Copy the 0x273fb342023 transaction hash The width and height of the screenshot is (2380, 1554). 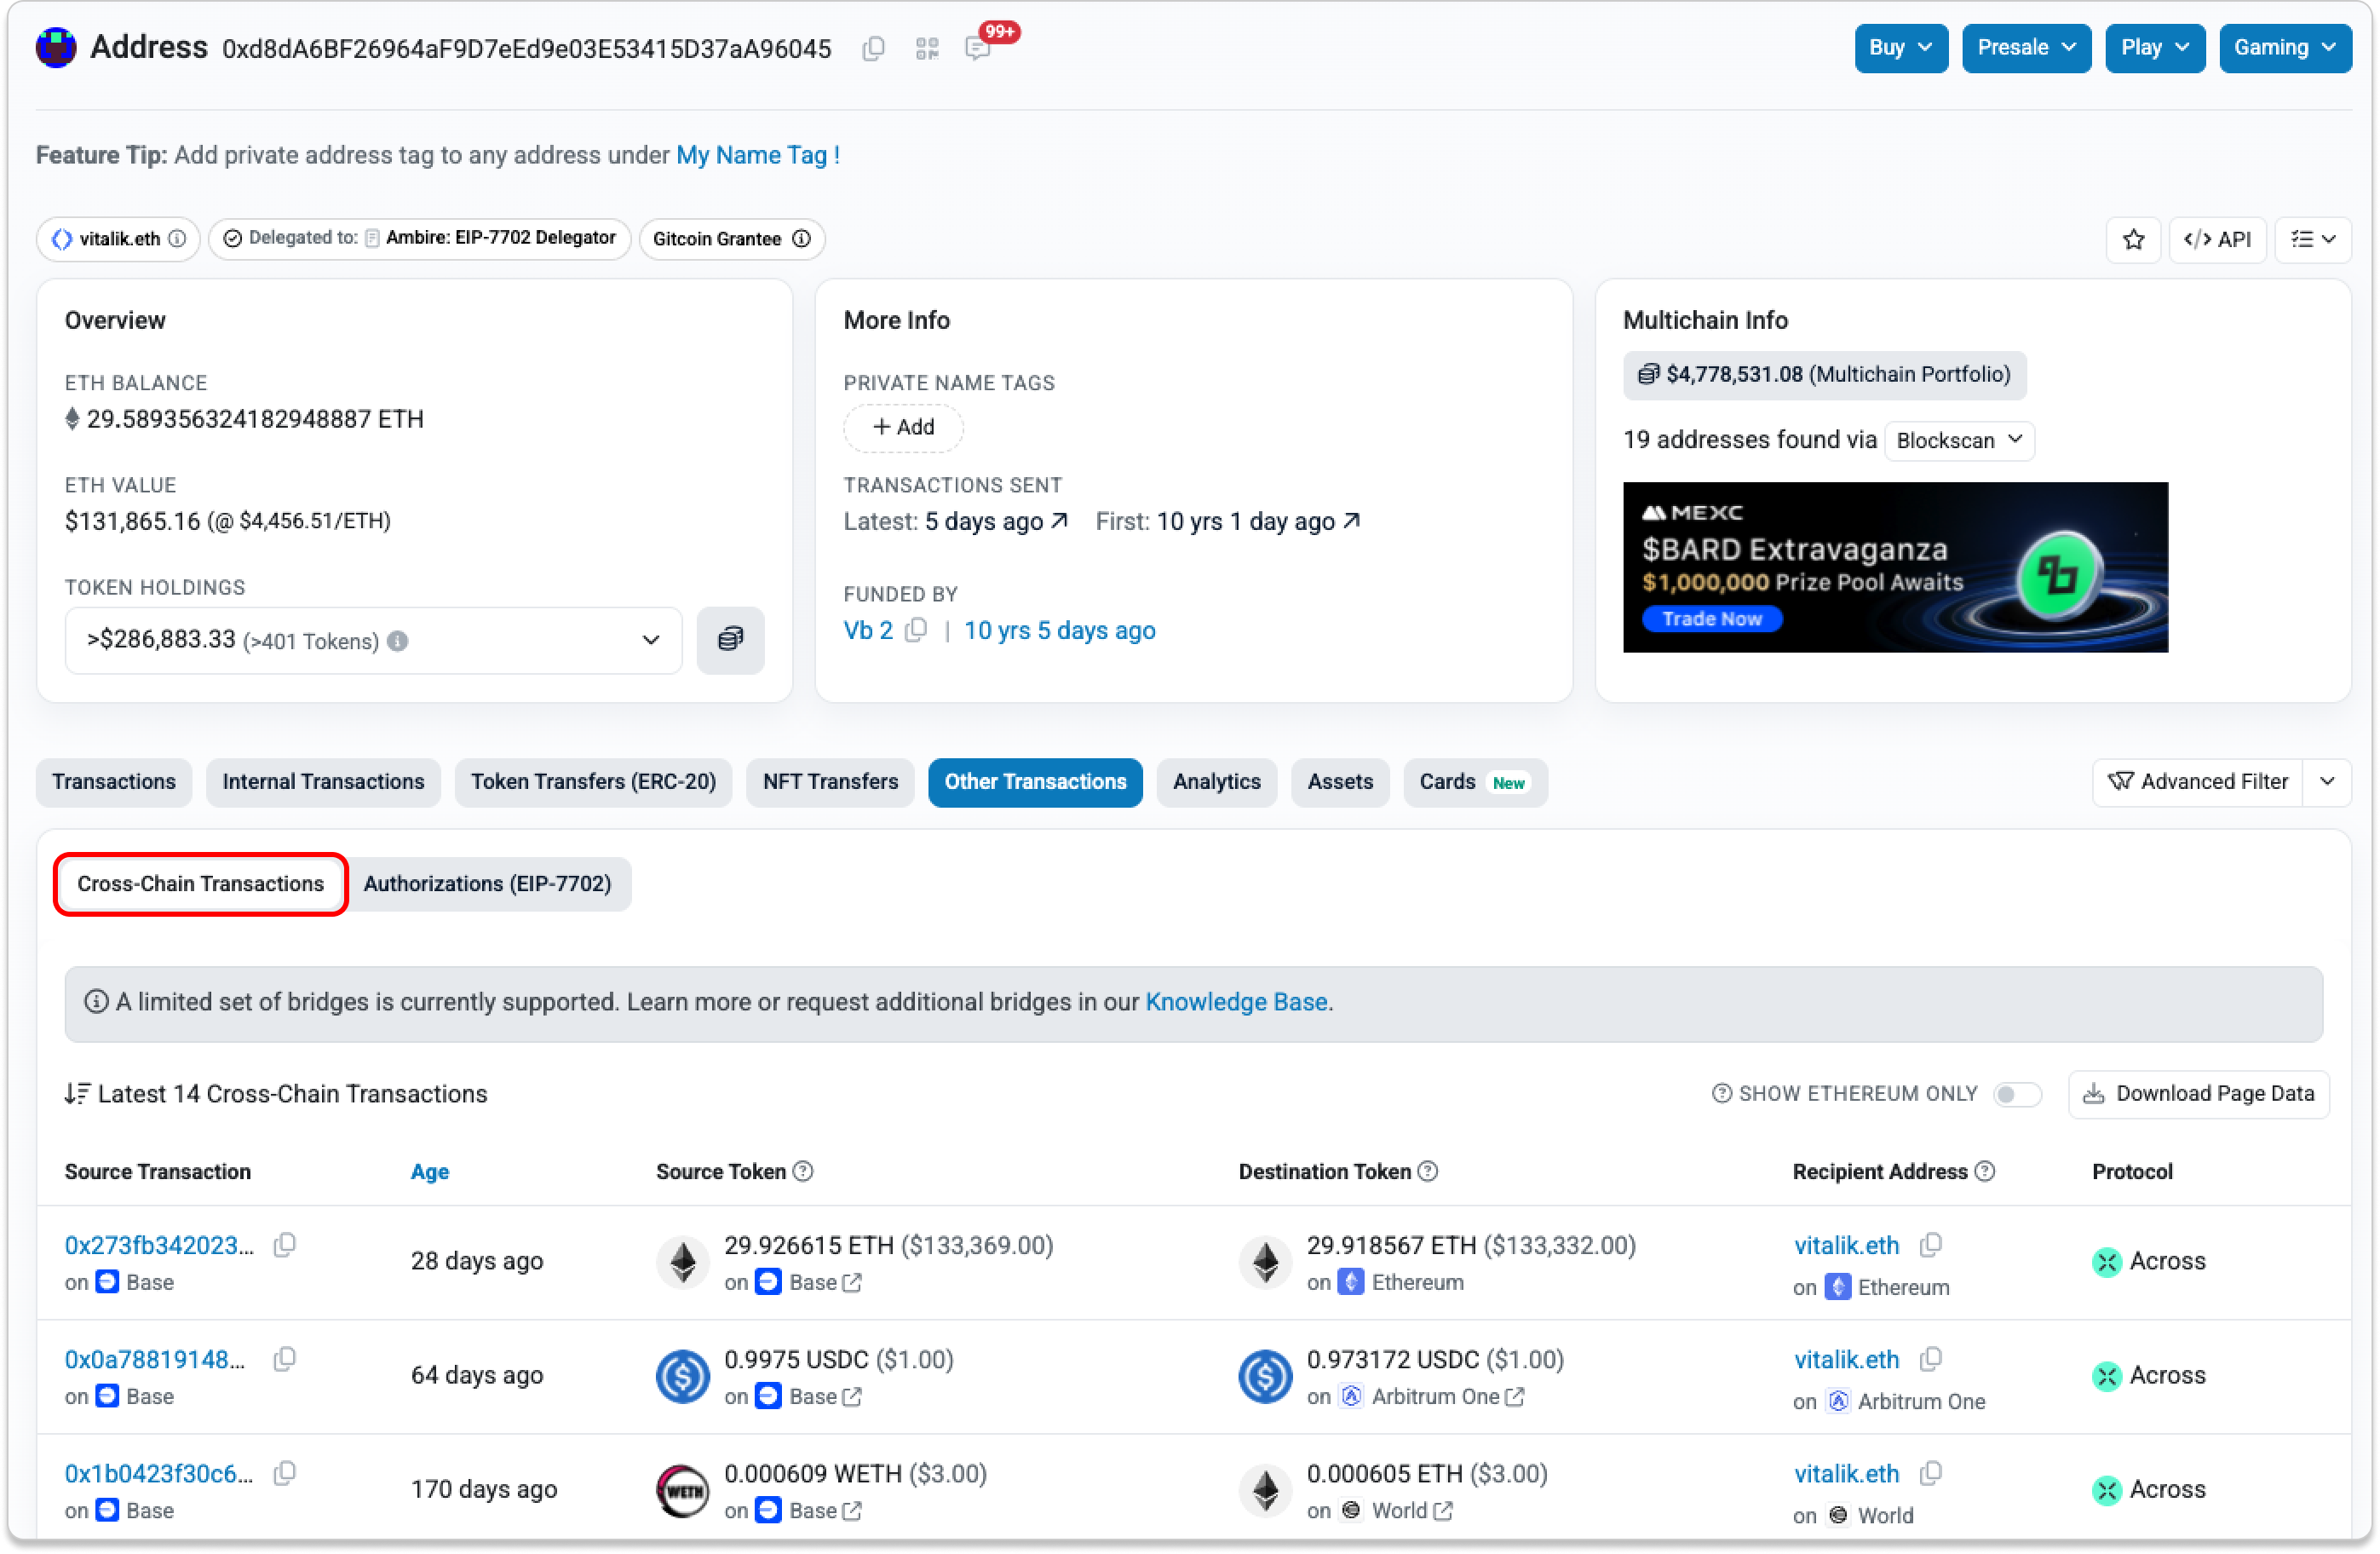[285, 1245]
